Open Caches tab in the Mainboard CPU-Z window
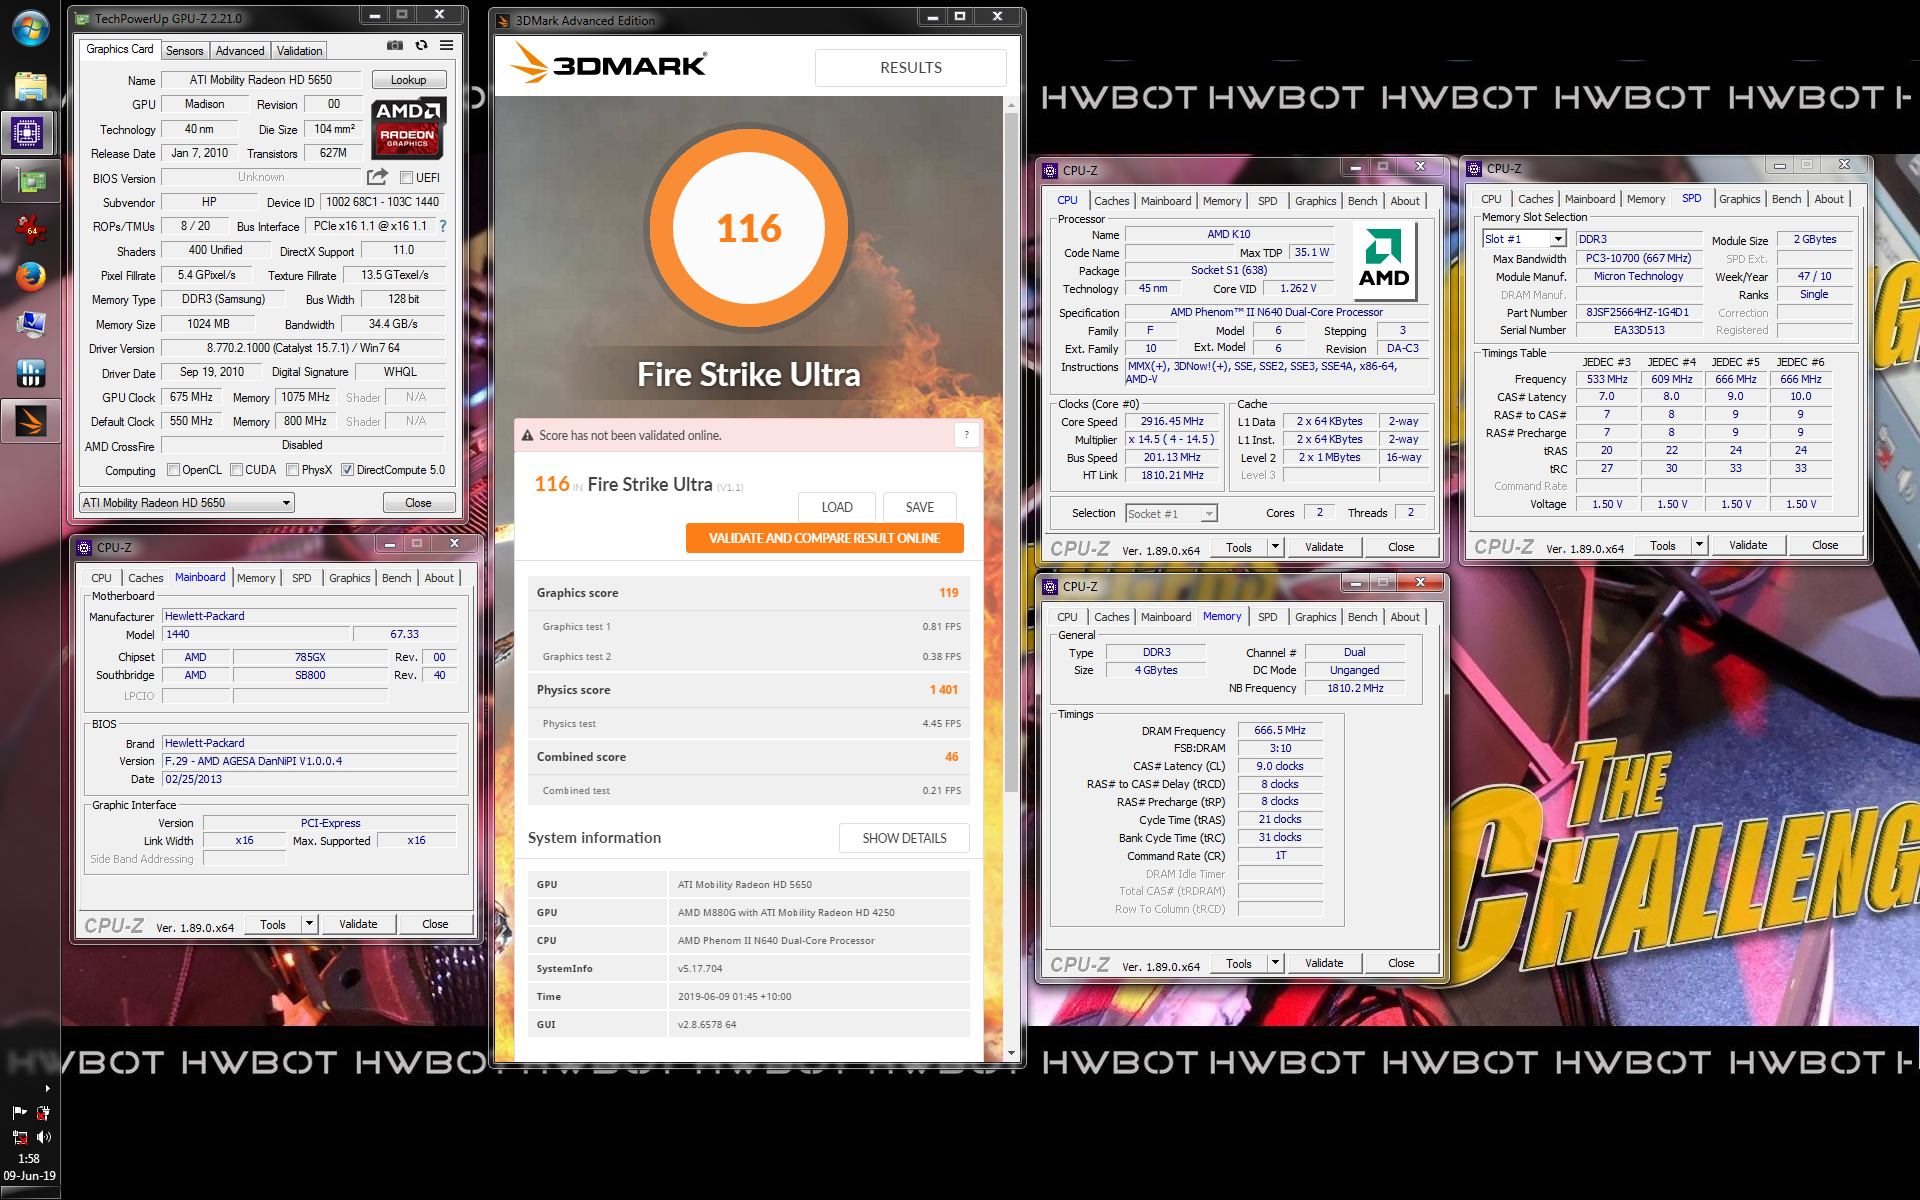The width and height of the screenshot is (1920, 1200). [145, 578]
